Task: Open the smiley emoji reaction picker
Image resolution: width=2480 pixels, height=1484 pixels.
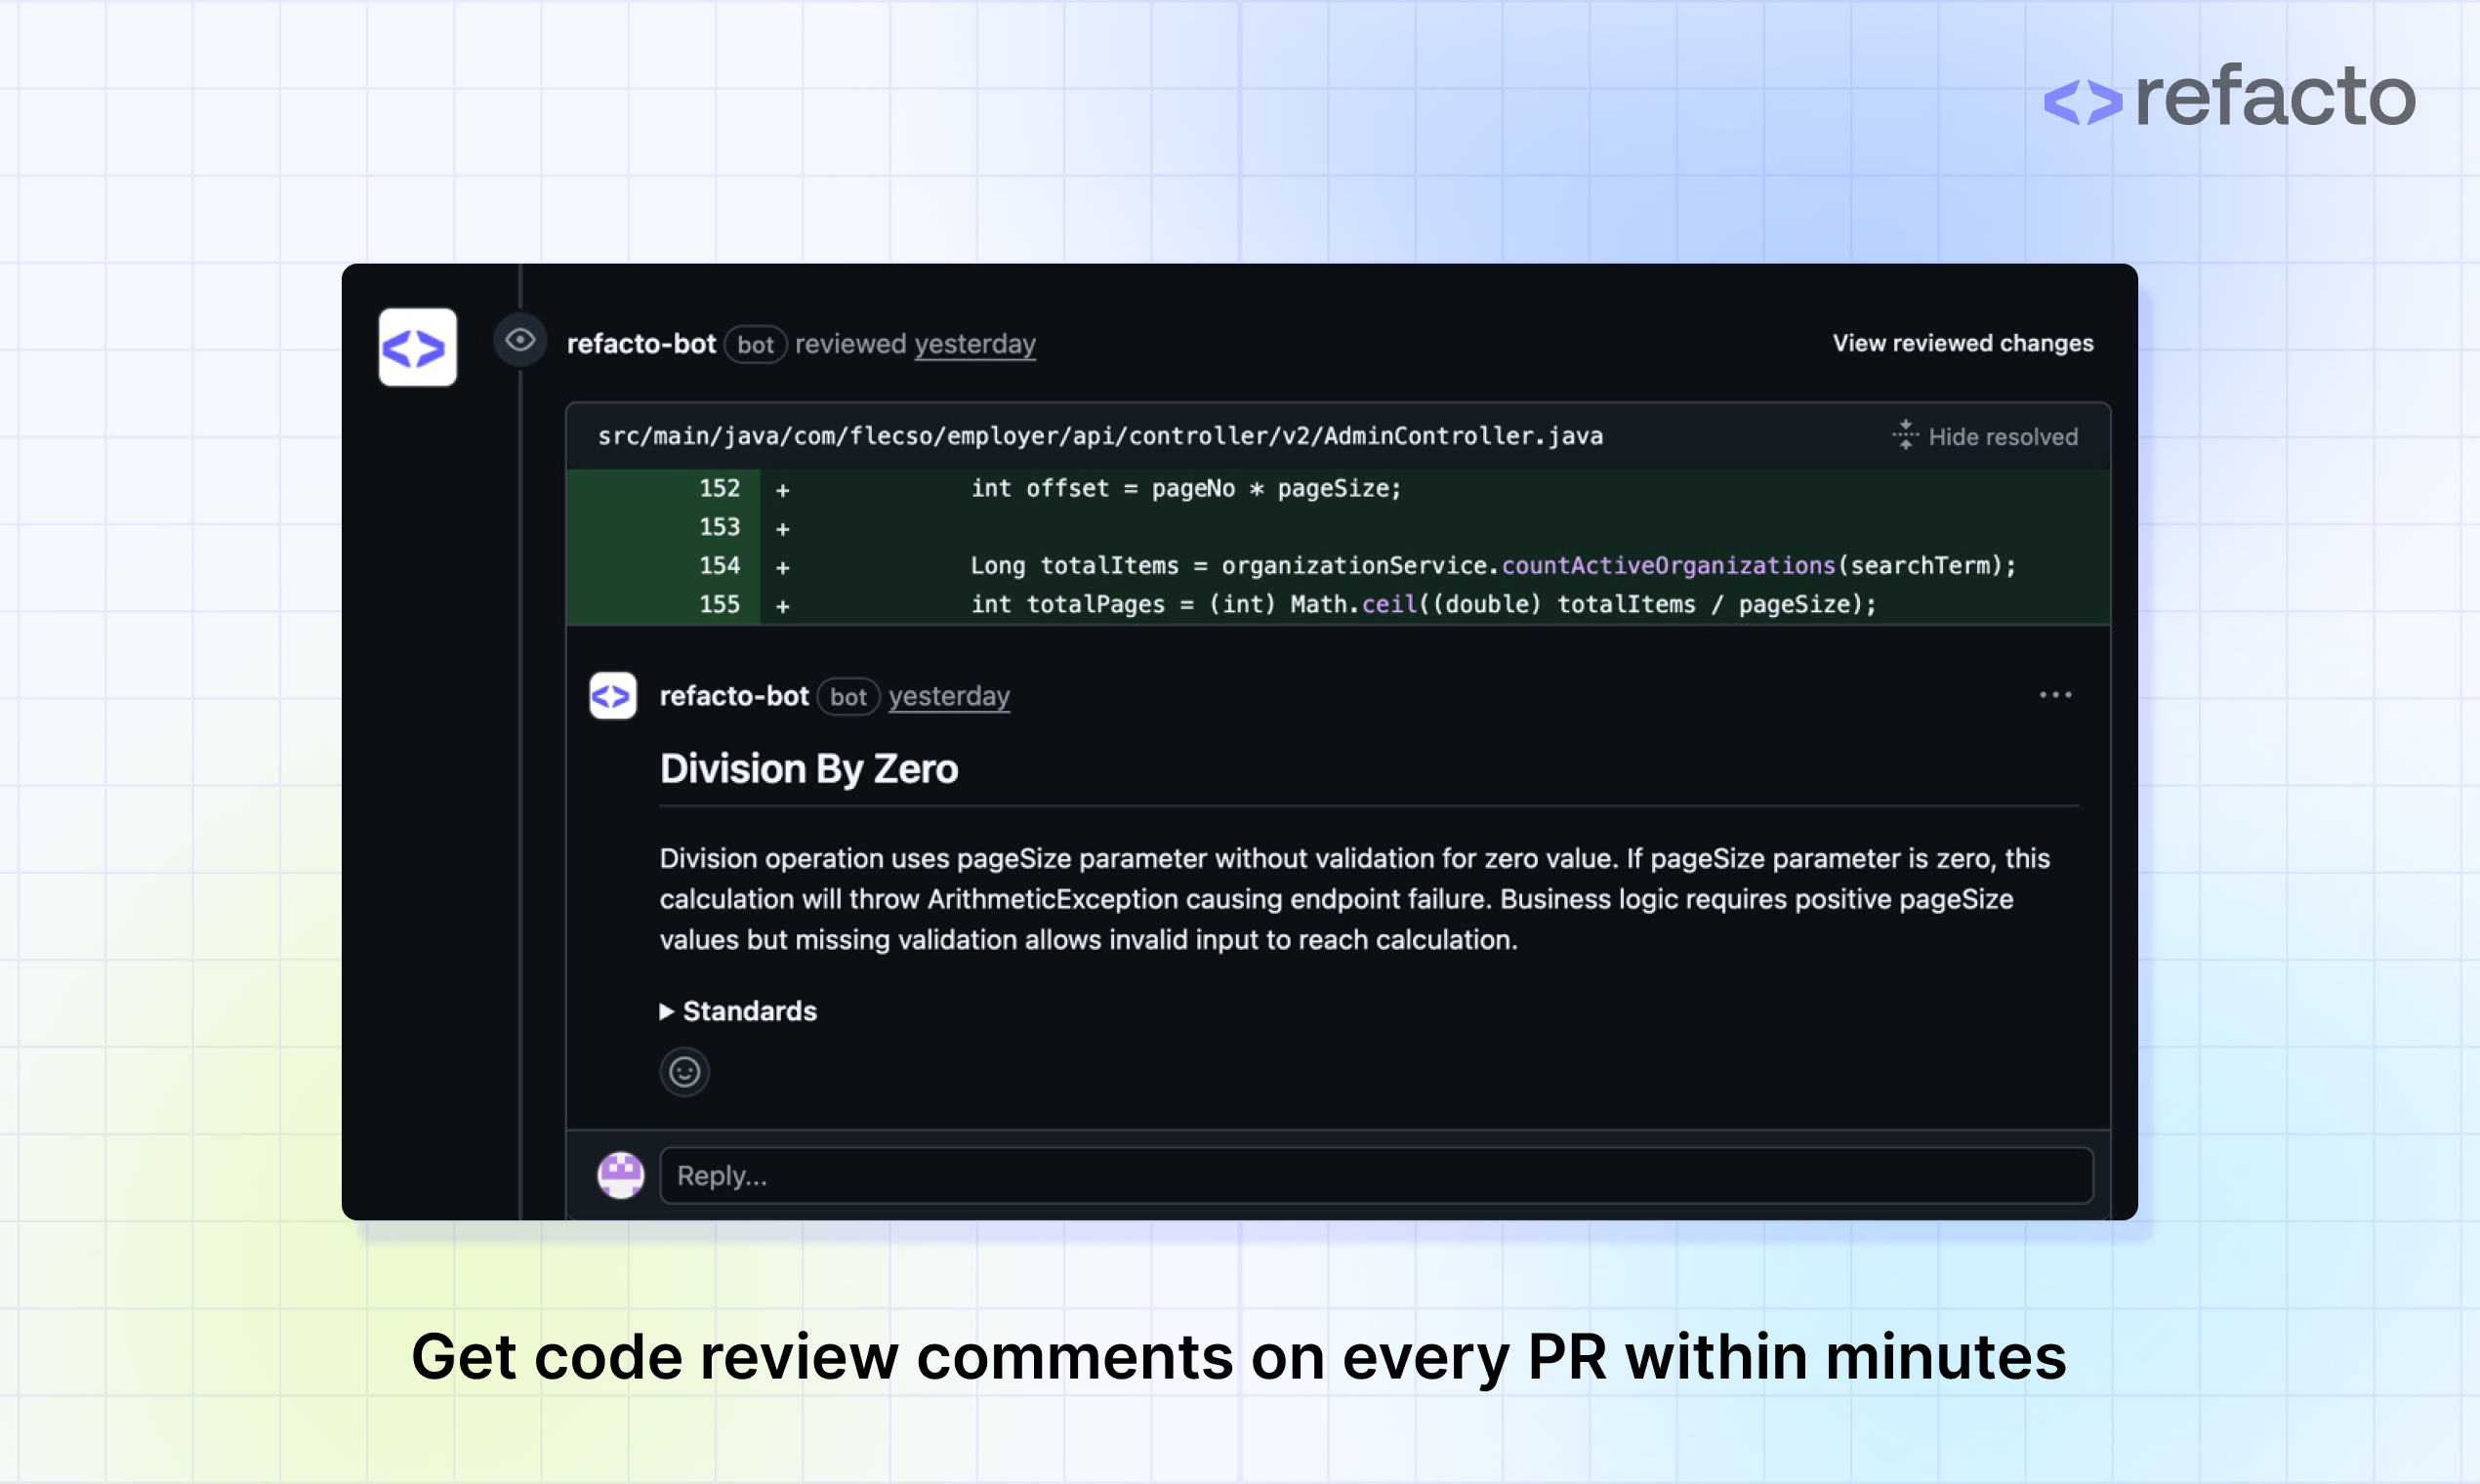Action: pos(684,1071)
